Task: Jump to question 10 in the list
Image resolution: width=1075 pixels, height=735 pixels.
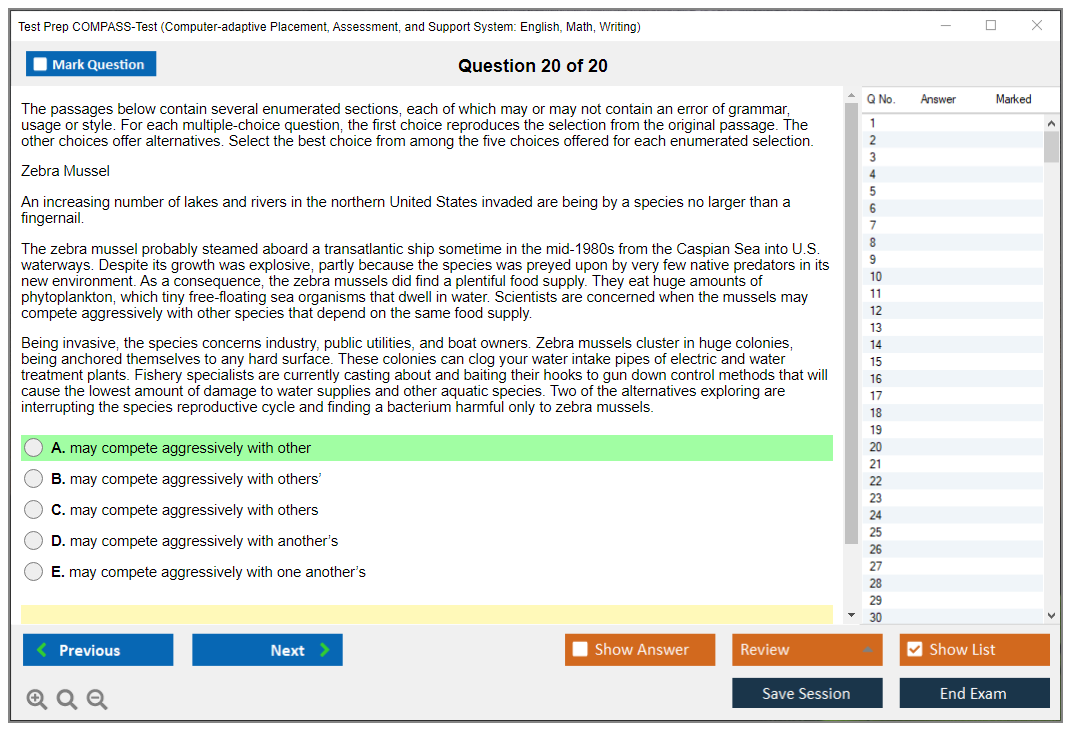Action: 876,276
